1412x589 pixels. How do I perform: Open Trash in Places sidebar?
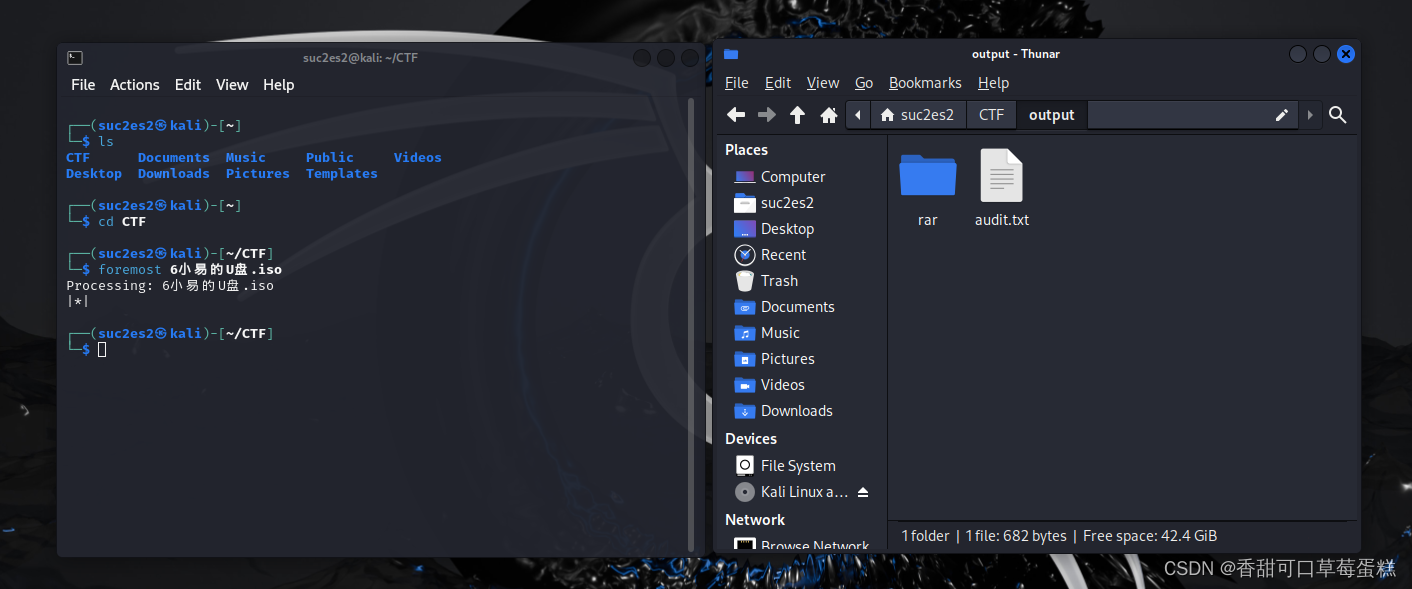779,281
